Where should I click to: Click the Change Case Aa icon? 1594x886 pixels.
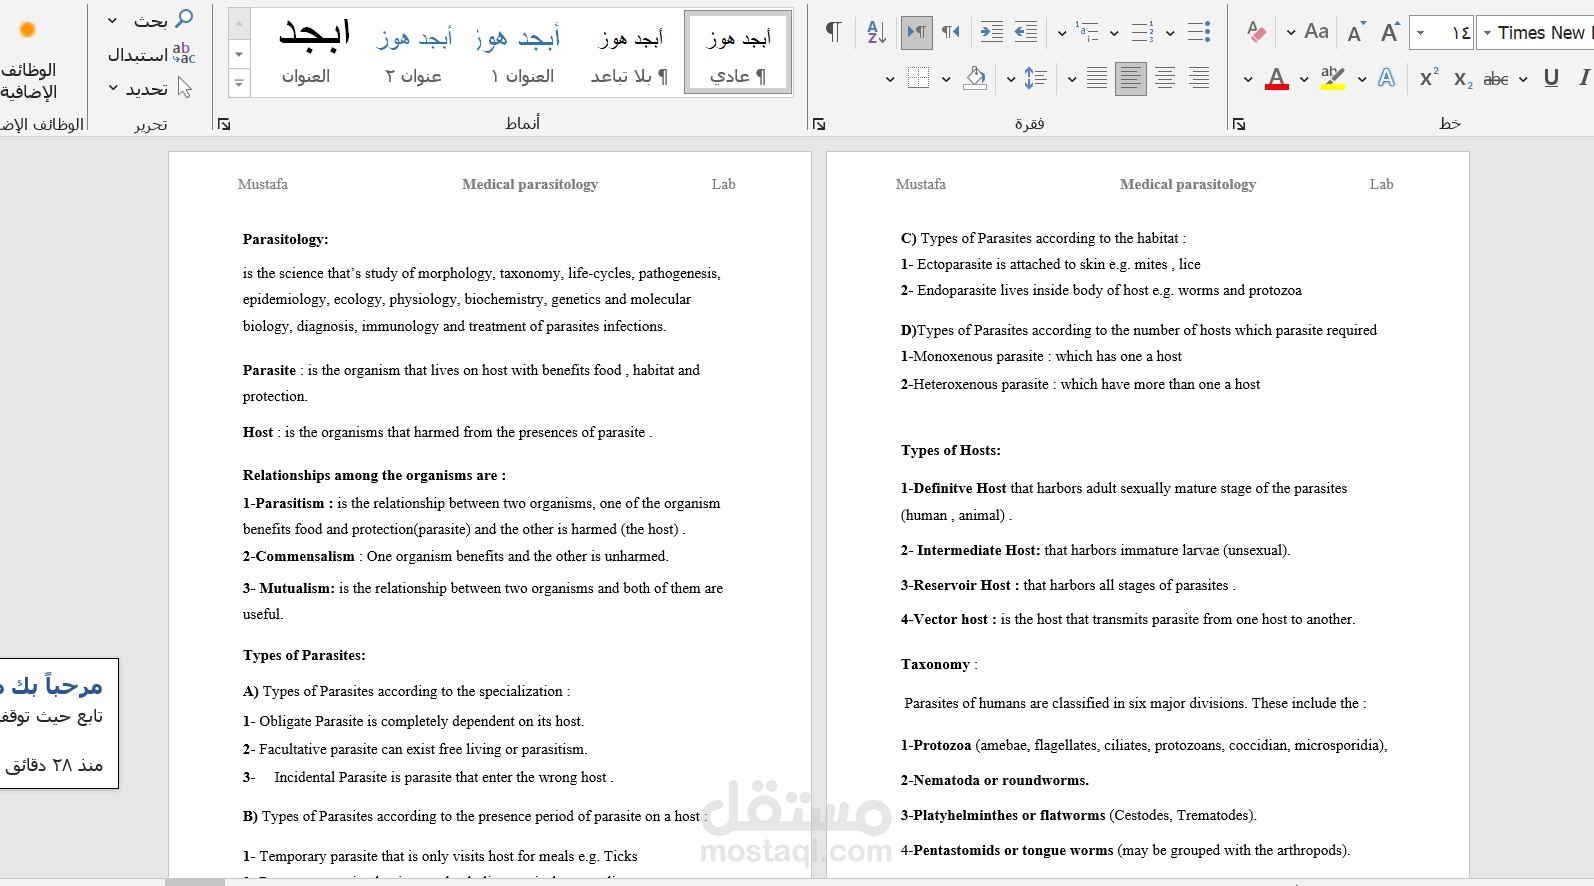click(1317, 32)
